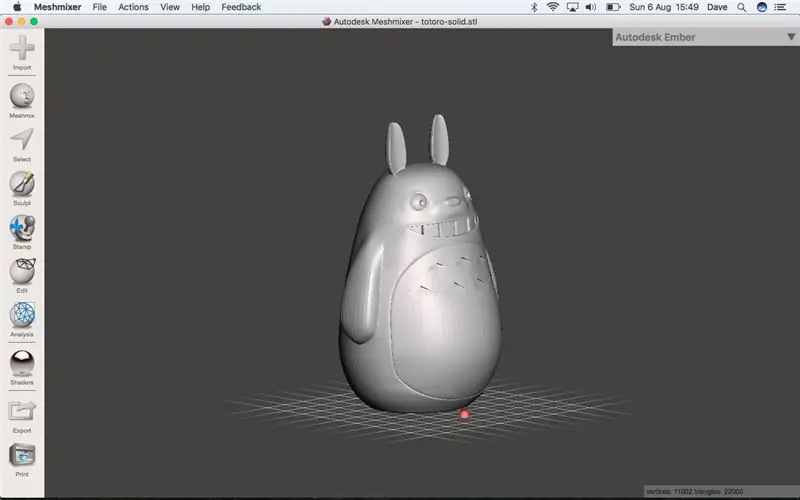Click the window title totoro-solid.stl
The width and height of the screenshot is (800, 500).
406,21
